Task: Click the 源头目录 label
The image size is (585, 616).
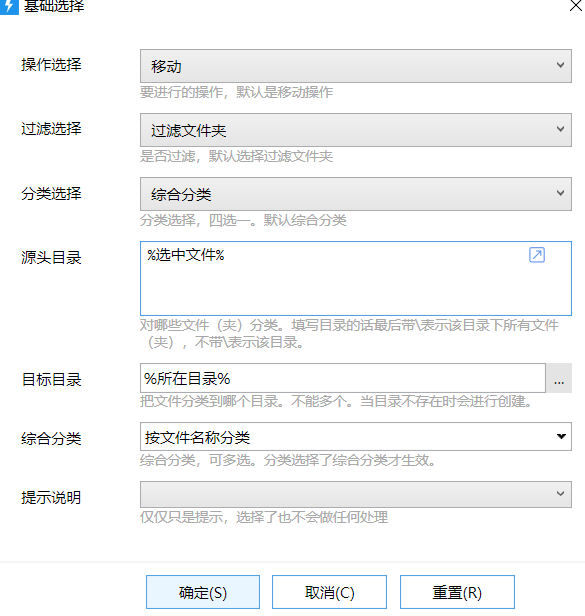Action: 51,258
